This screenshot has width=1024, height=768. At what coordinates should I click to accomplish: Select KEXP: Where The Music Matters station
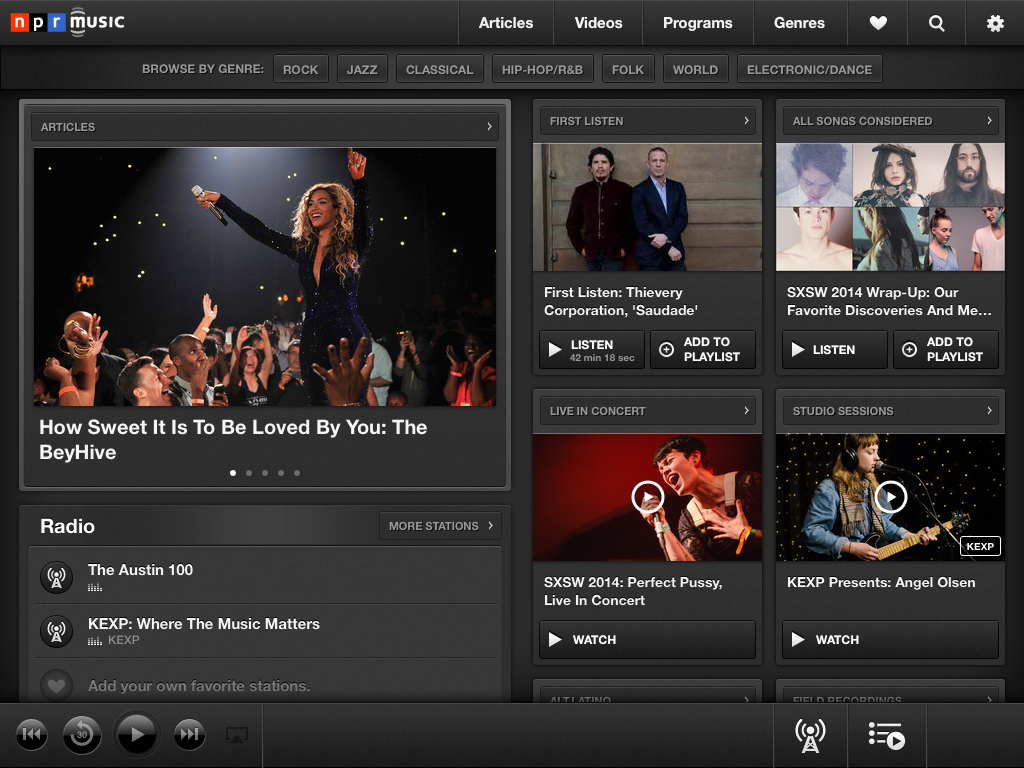[x=265, y=630]
